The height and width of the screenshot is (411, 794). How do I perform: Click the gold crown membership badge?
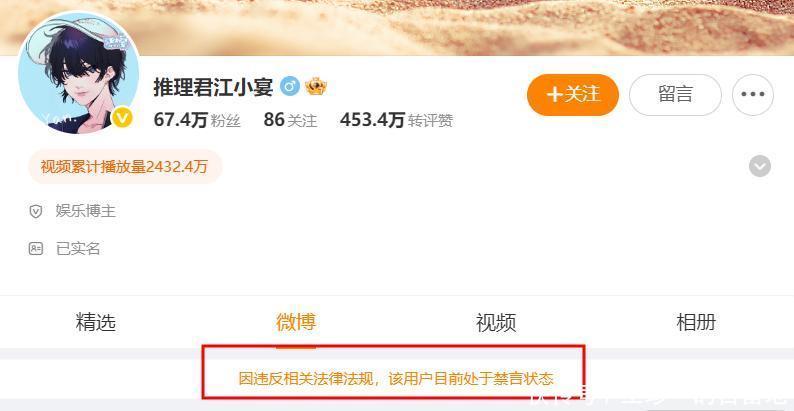(x=316, y=87)
